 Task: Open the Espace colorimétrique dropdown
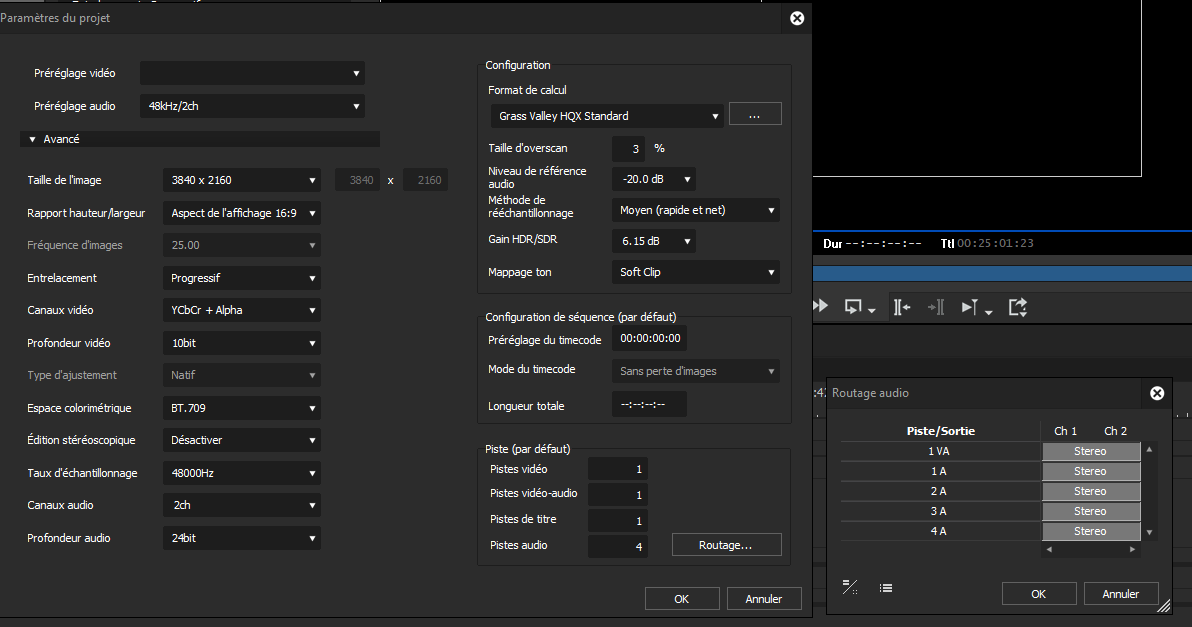[241, 408]
